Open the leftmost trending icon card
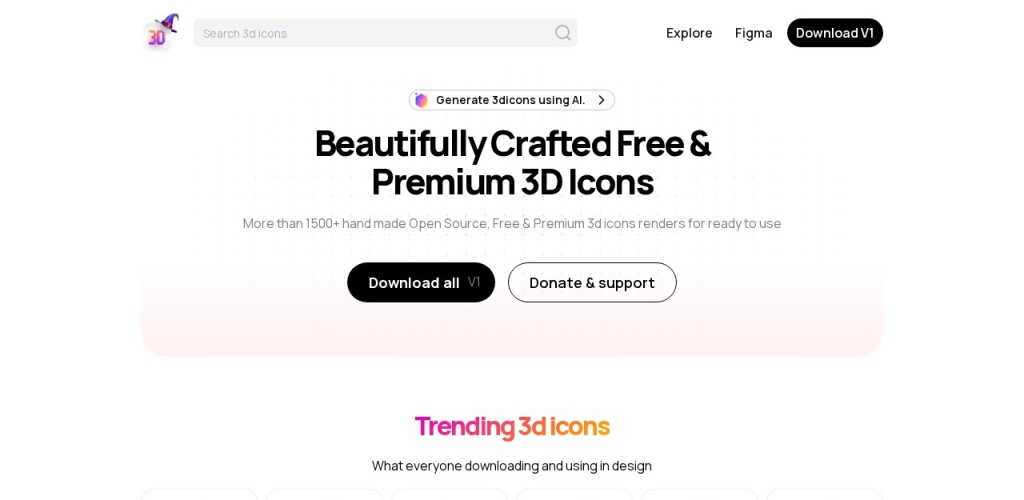This screenshot has width=1024, height=500. pos(199,494)
